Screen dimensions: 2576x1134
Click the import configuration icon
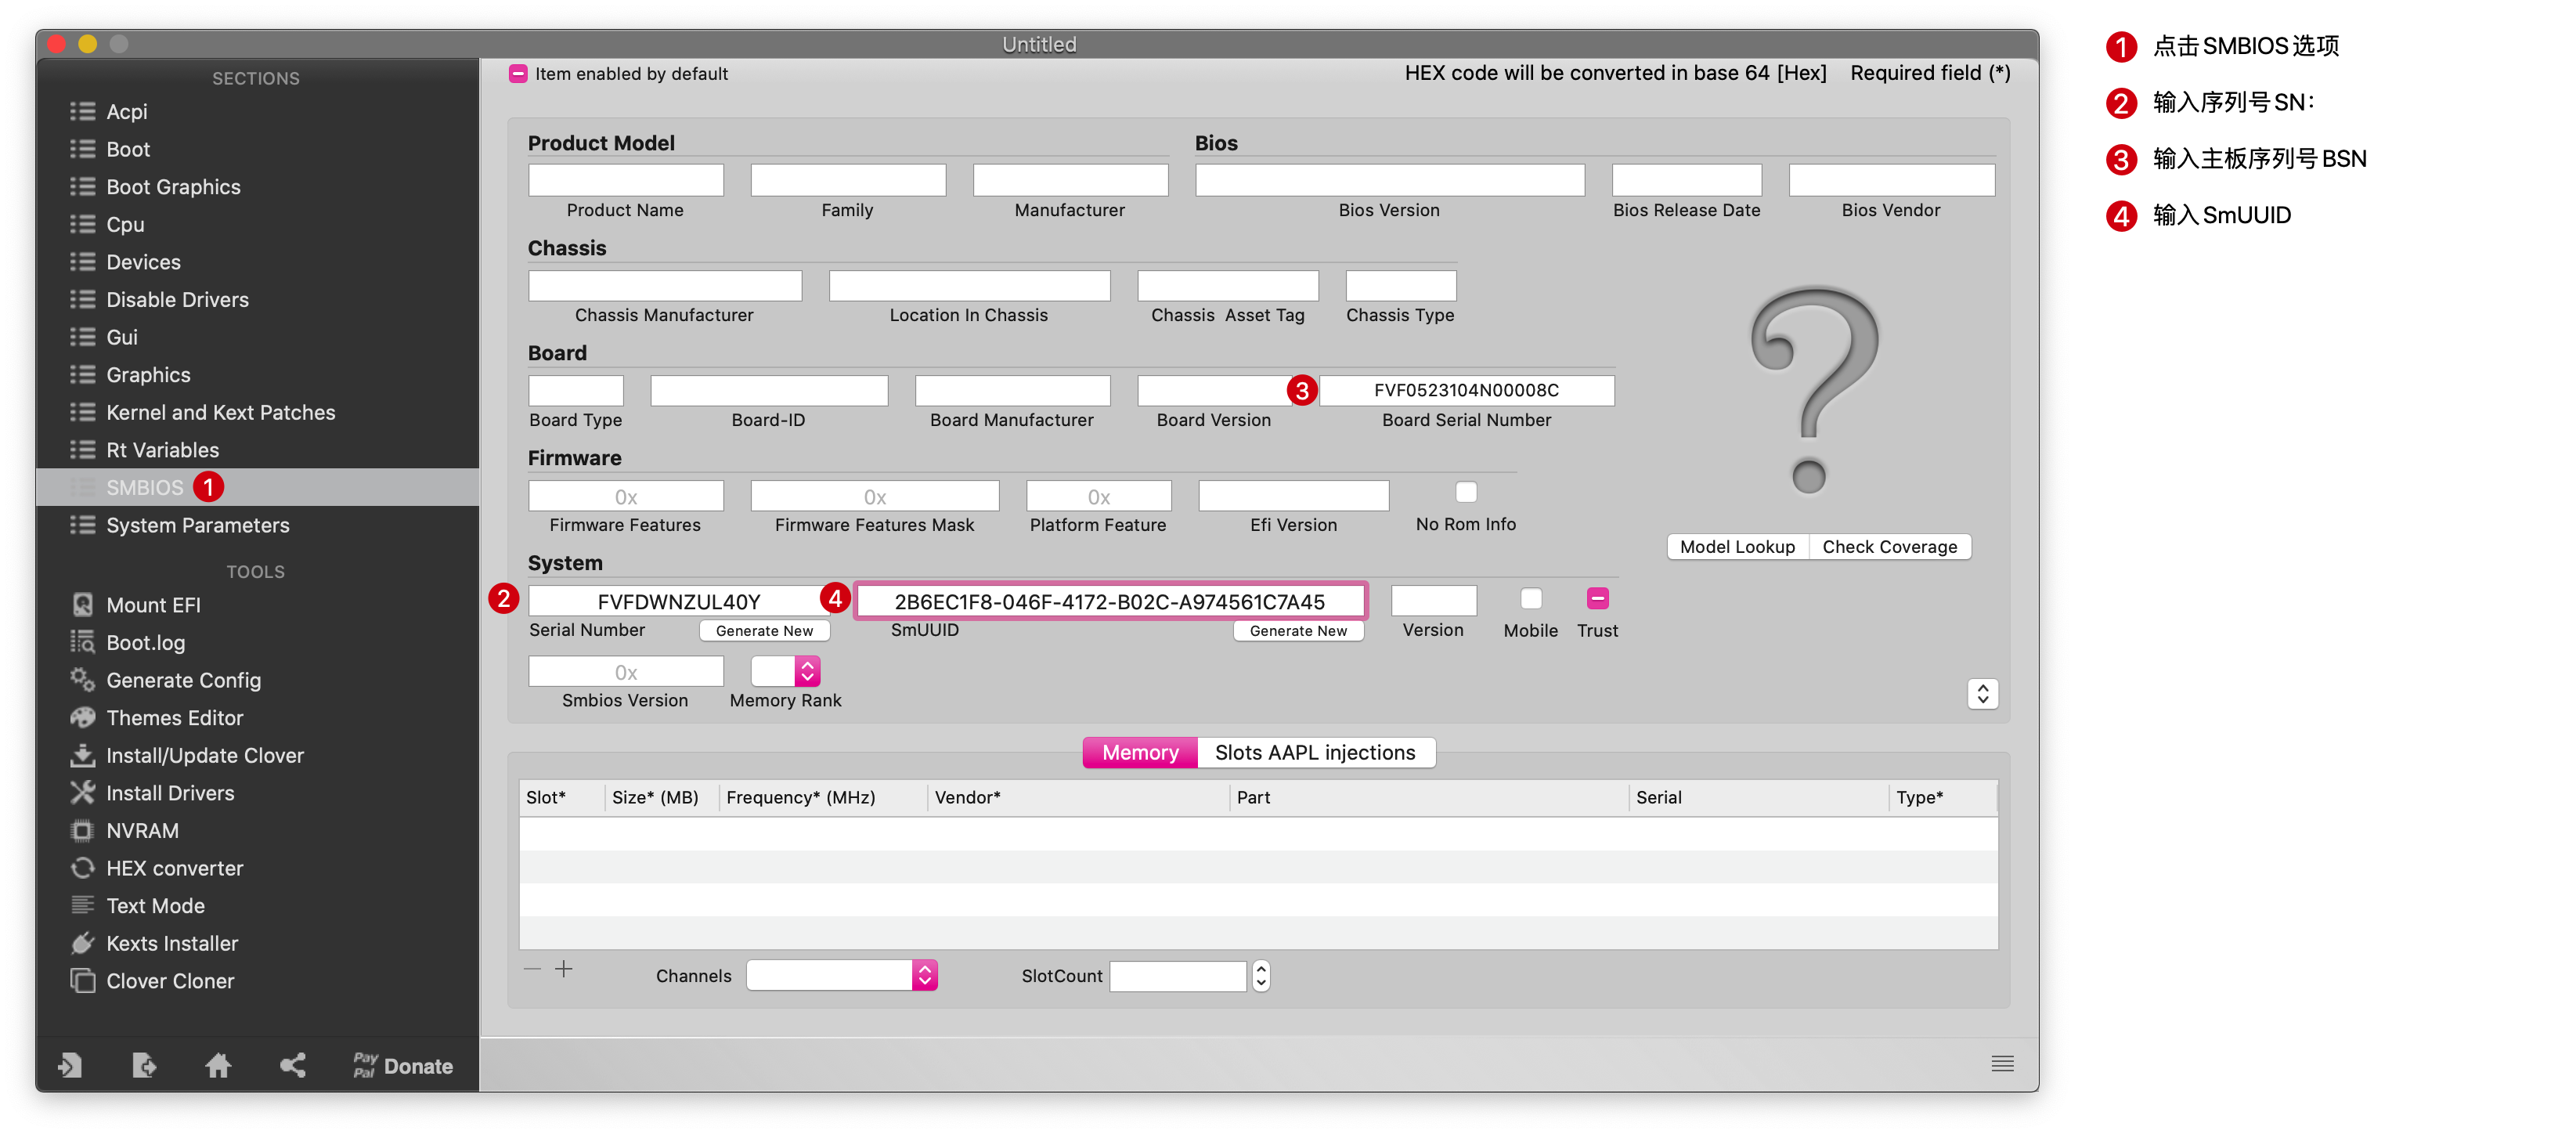70,1065
